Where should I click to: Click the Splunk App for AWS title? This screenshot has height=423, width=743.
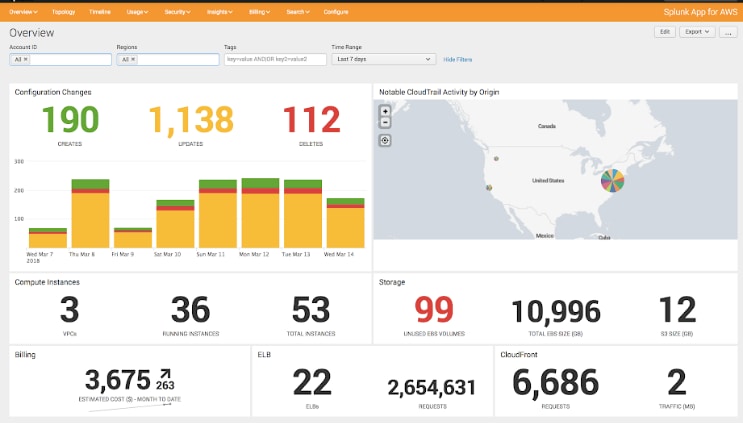pyautogui.click(x=700, y=12)
